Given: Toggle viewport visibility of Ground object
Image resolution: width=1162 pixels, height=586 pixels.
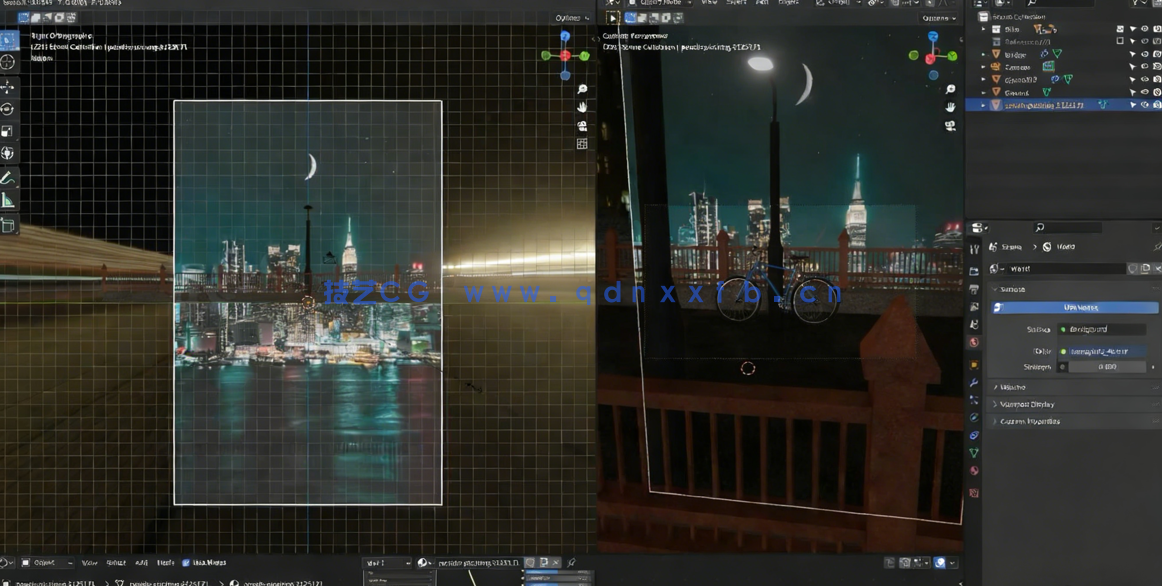Looking at the screenshot, I should tap(1145, 92).
